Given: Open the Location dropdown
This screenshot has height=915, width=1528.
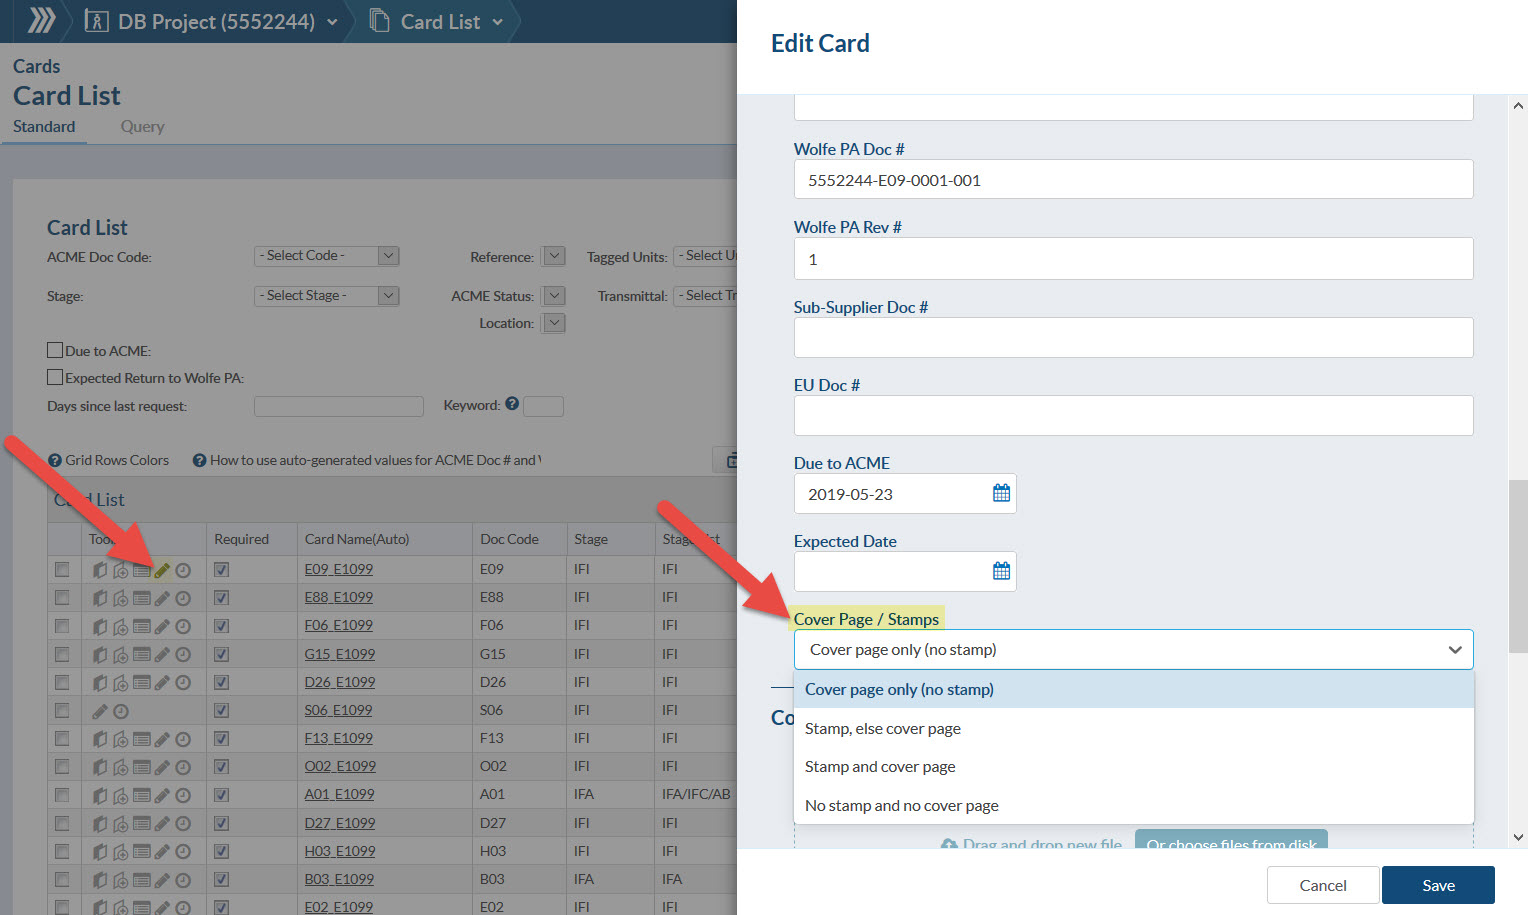Looking at the screenshot, I should pos(554,323).
